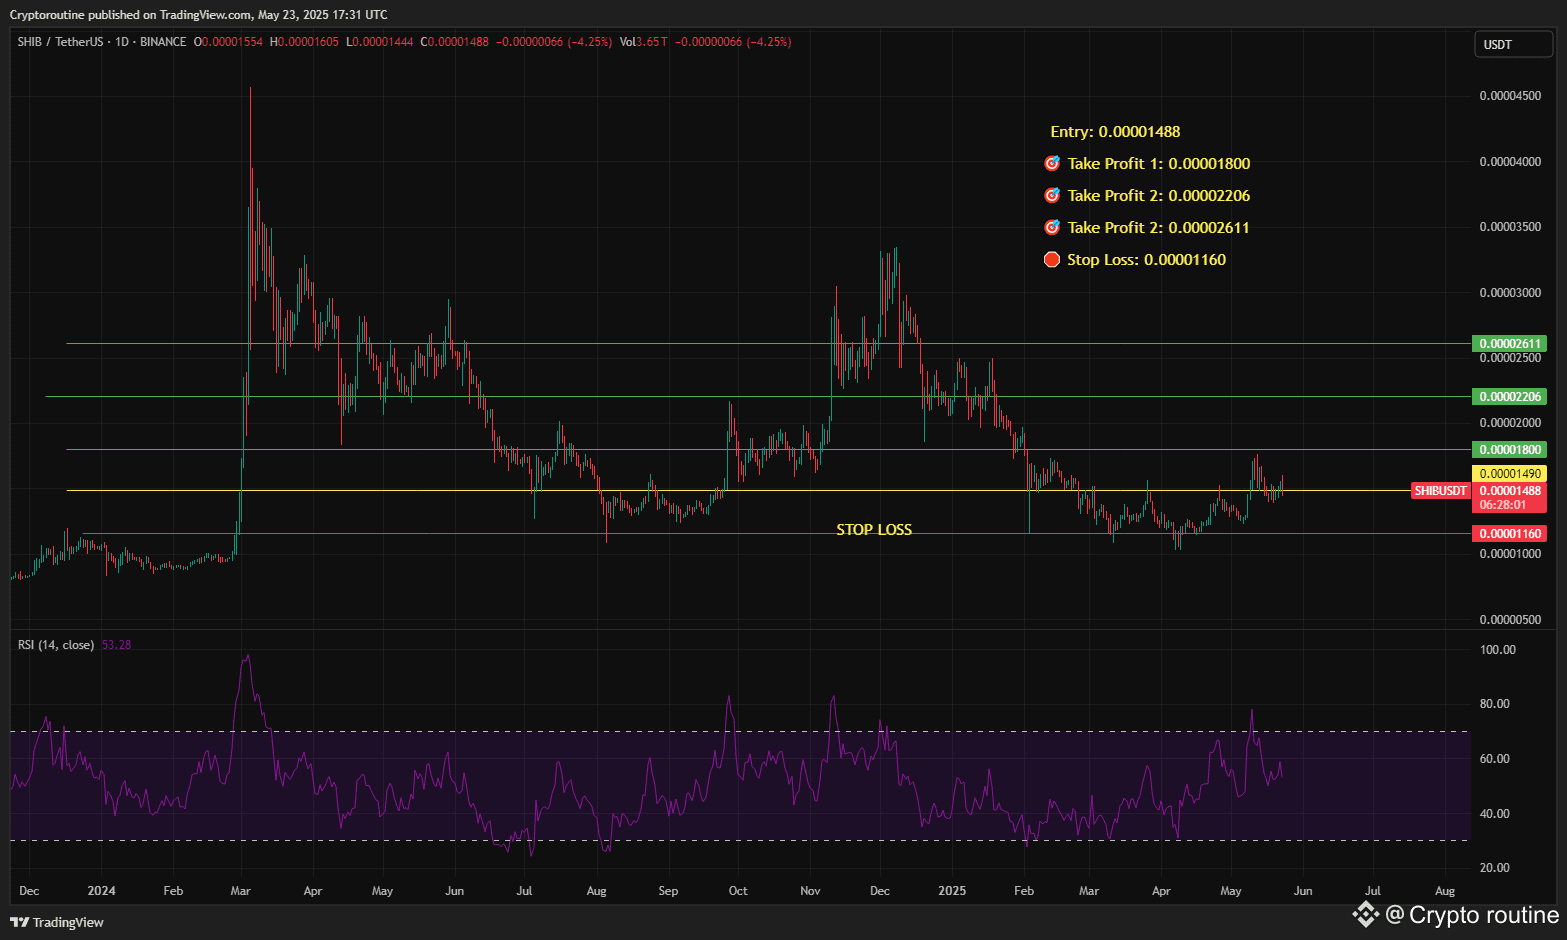Click the yellow 0.00001490 price label
Viewport: 1567px width, 940px height.
click(x=1509, y=474)
